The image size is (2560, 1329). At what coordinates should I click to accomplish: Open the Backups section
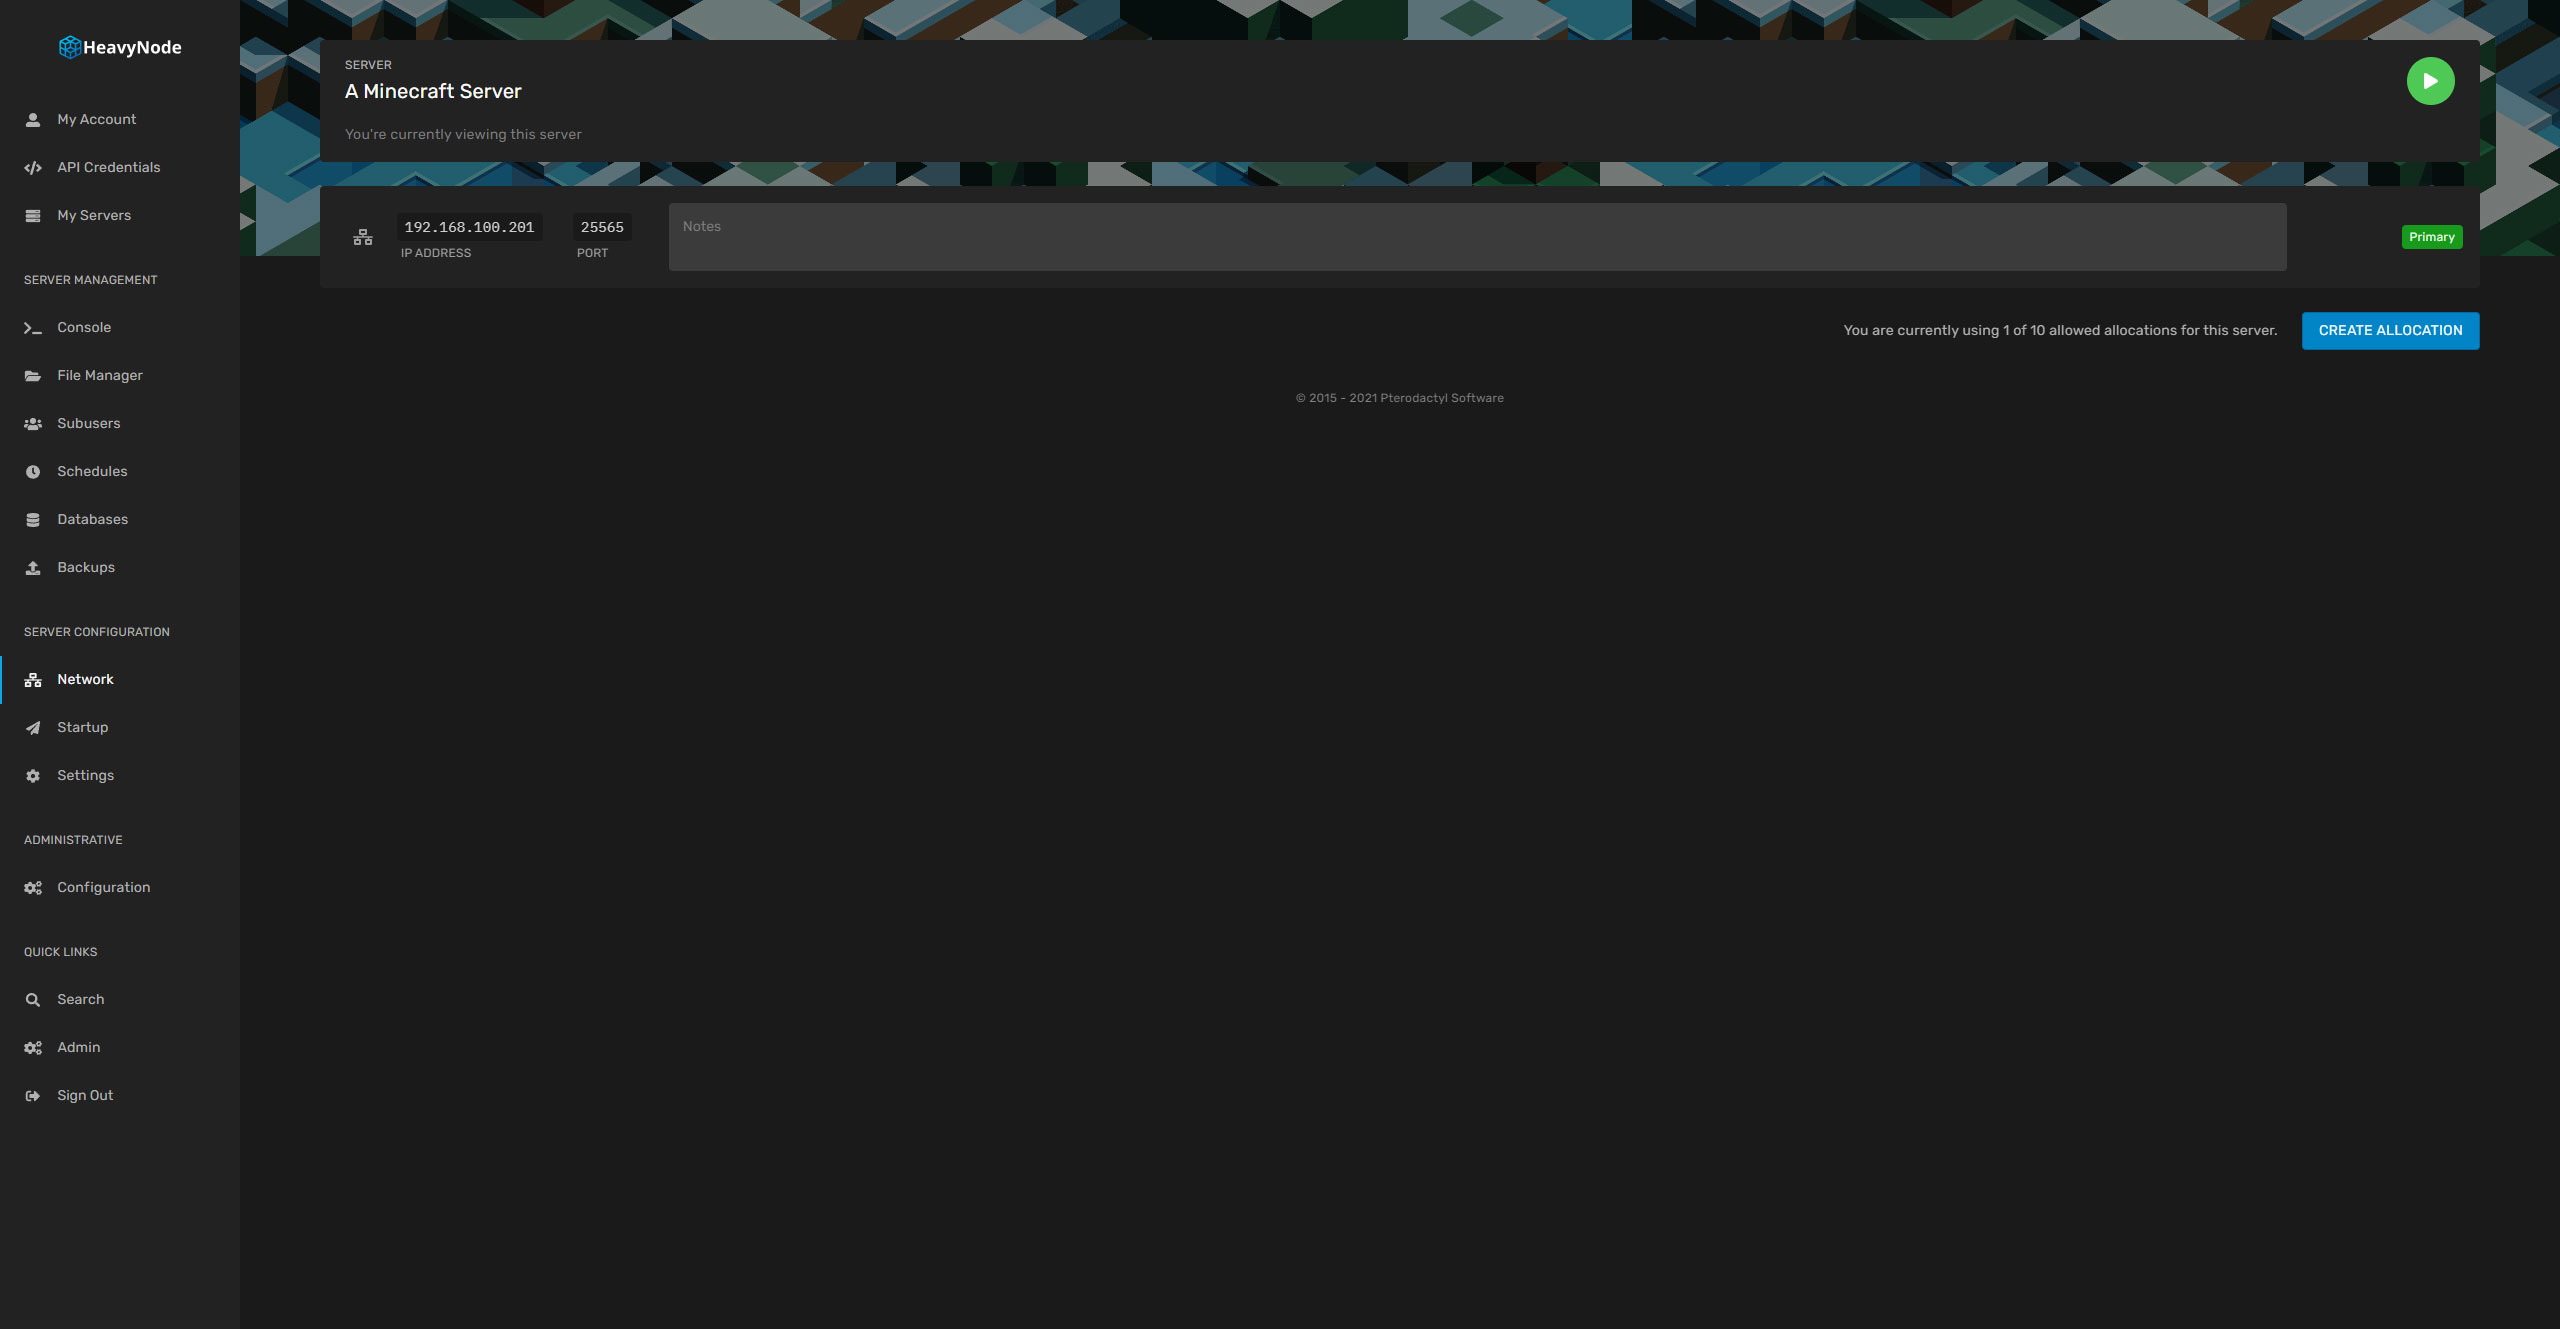point(86,567)
